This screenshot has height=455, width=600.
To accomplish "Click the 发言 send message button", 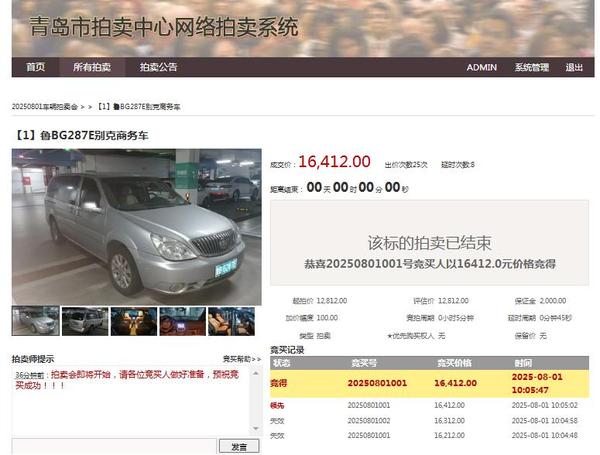I will coord(239,446).
